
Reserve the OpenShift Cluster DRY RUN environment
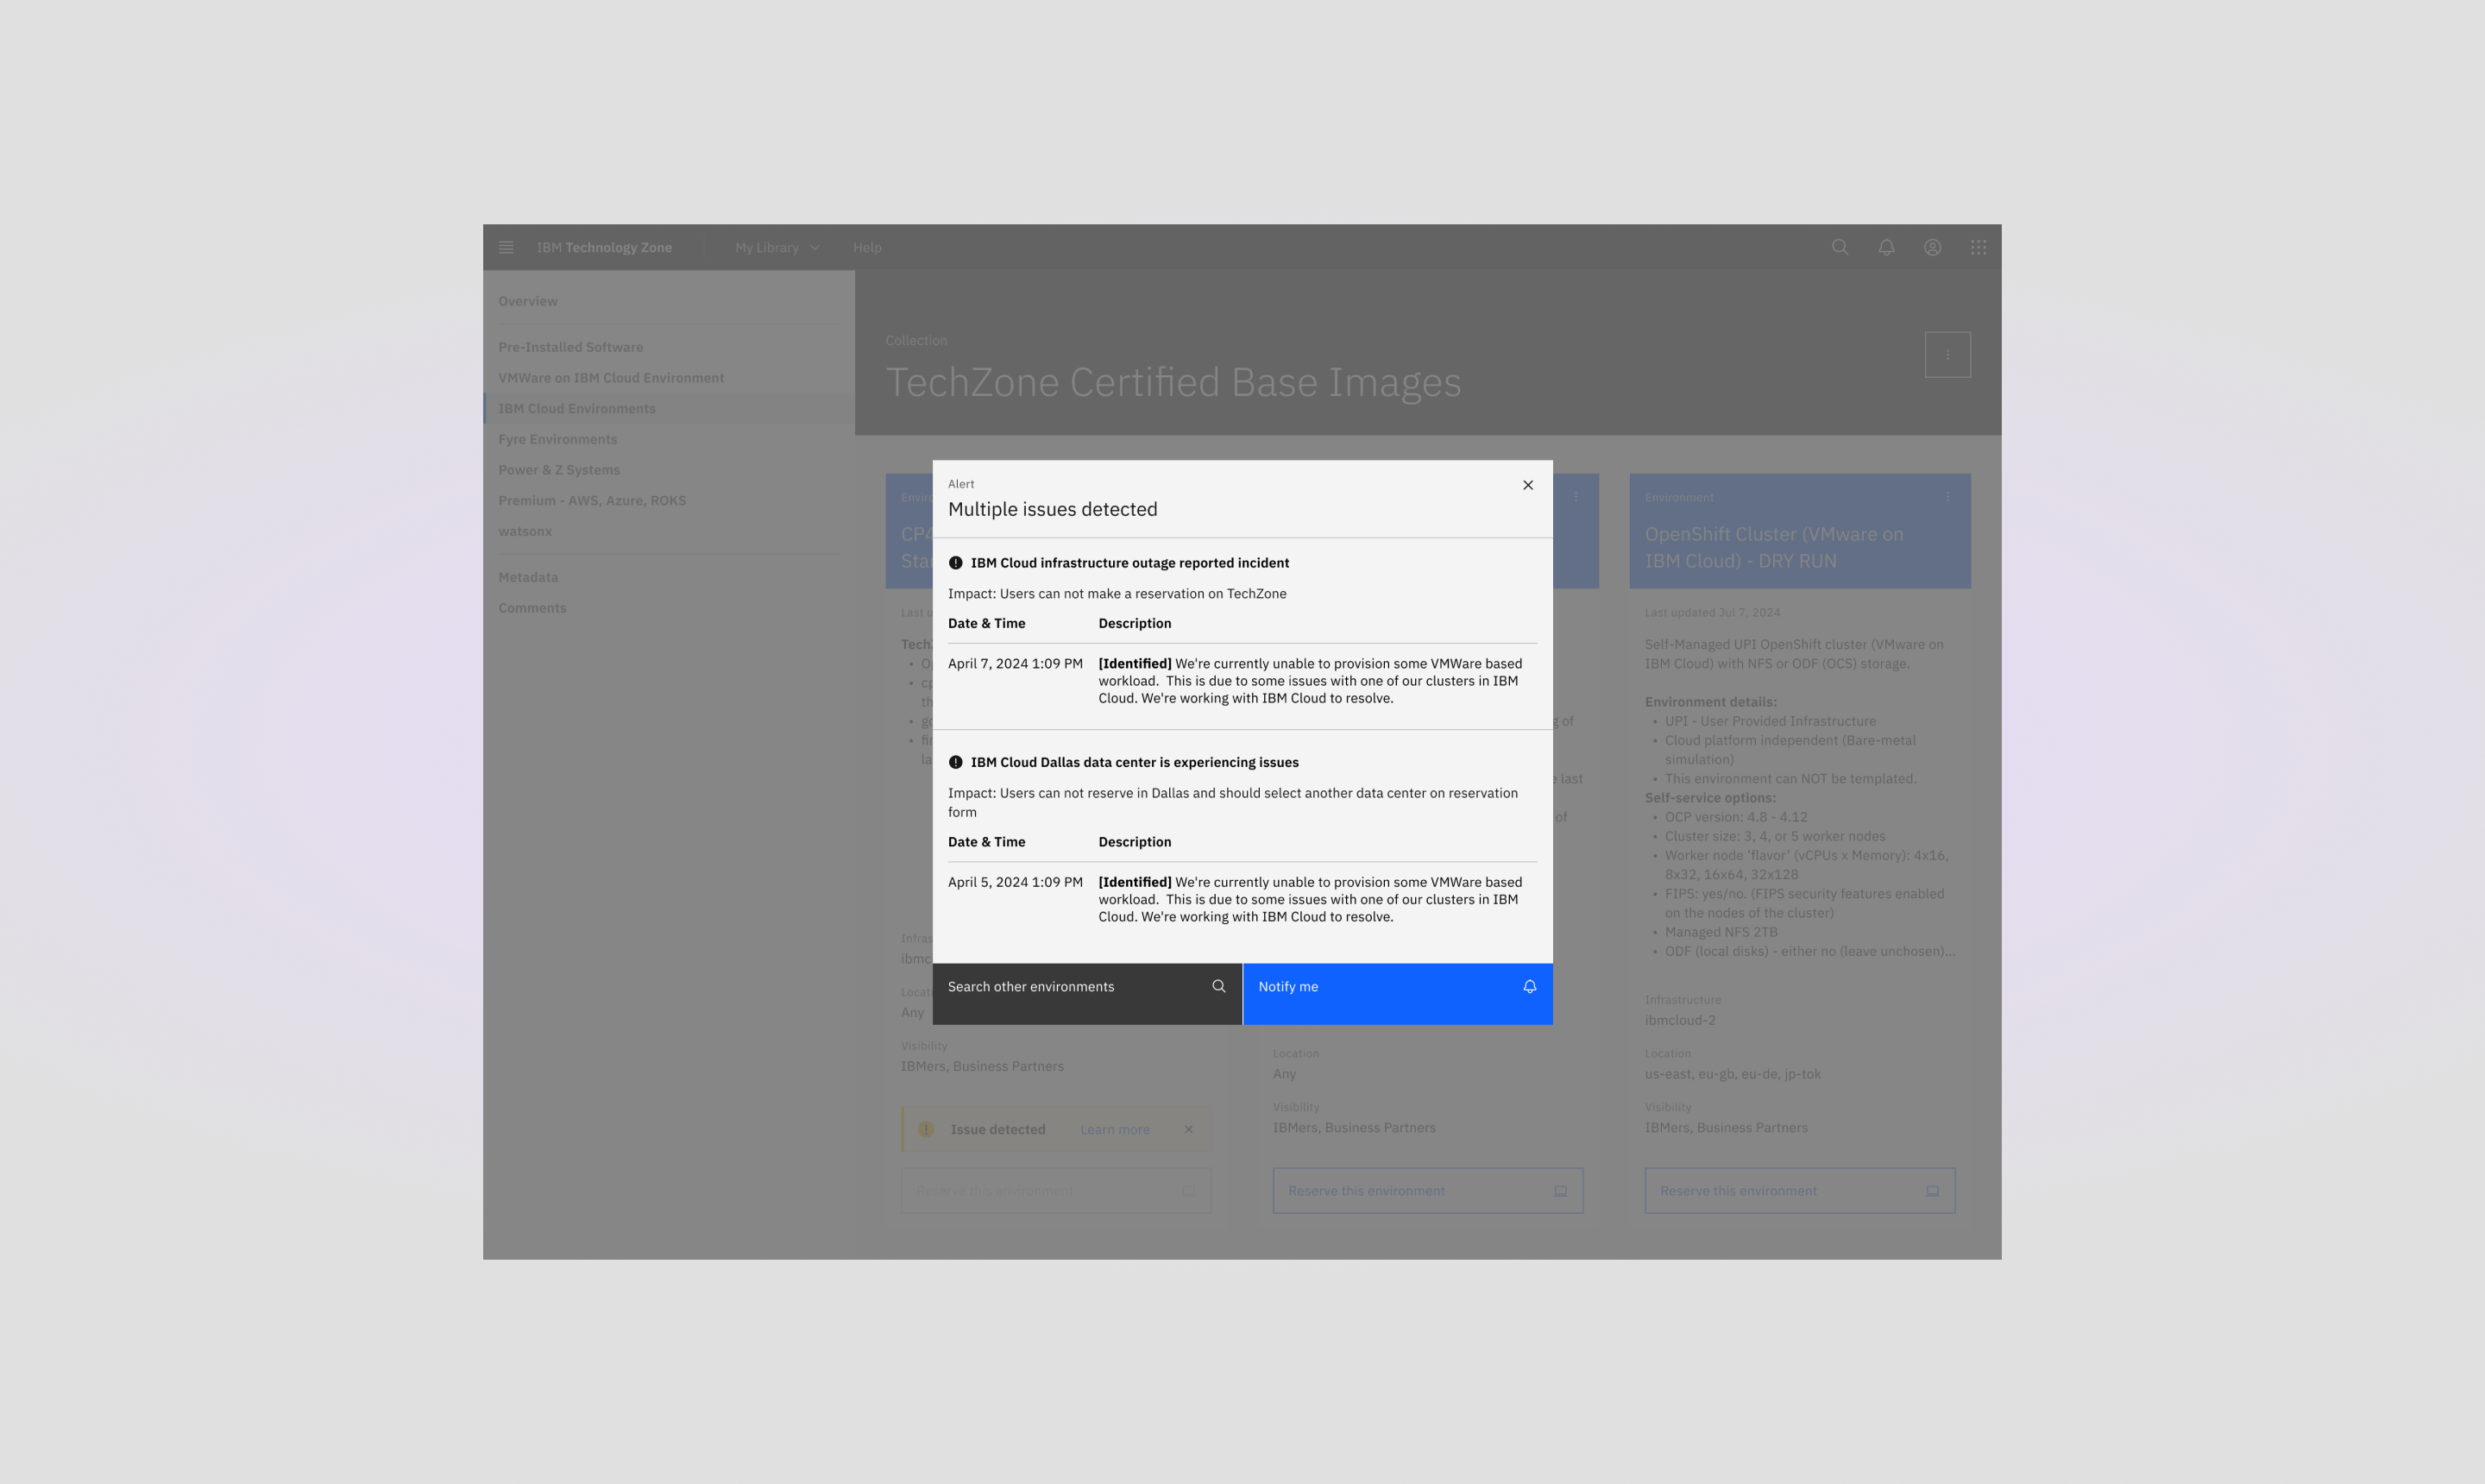pos(1798,1190)
